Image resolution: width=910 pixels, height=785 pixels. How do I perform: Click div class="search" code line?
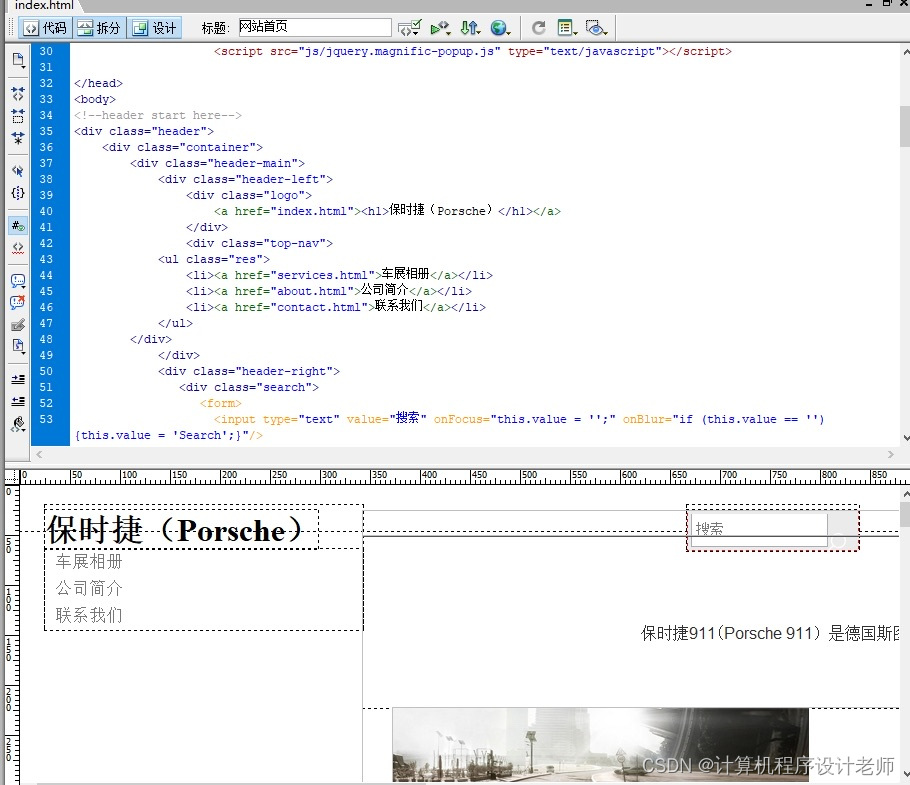click(x=248, y=387)
